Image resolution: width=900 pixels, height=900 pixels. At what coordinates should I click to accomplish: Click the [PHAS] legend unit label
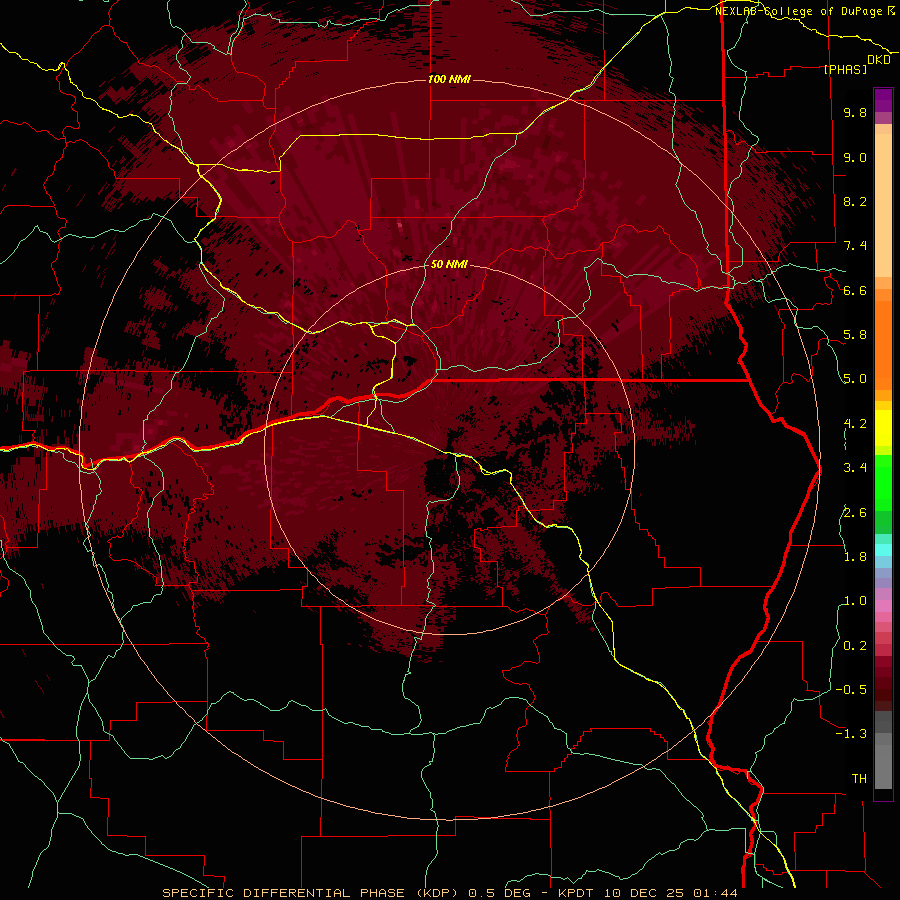(845, 69)
